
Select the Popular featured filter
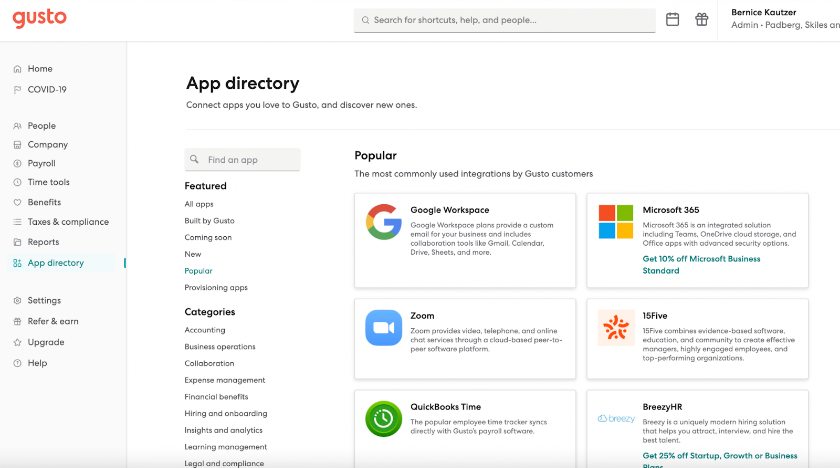[198, 271]
